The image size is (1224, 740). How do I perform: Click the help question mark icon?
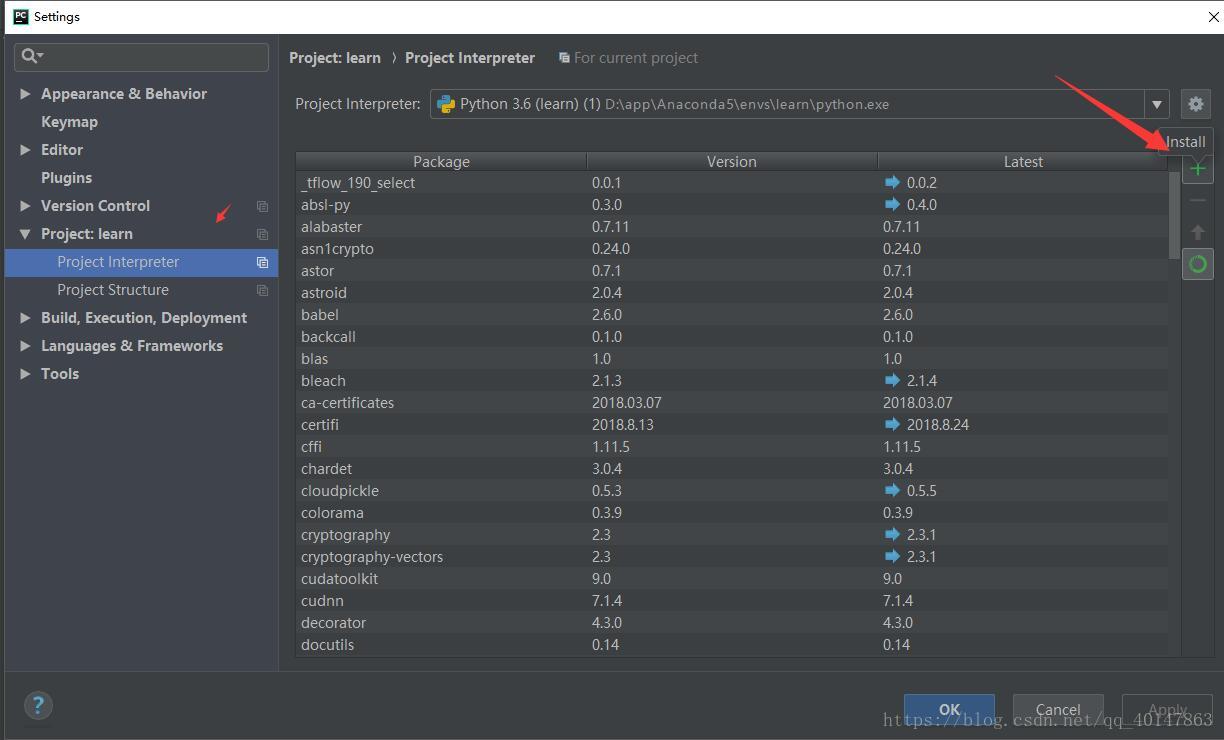38,705
